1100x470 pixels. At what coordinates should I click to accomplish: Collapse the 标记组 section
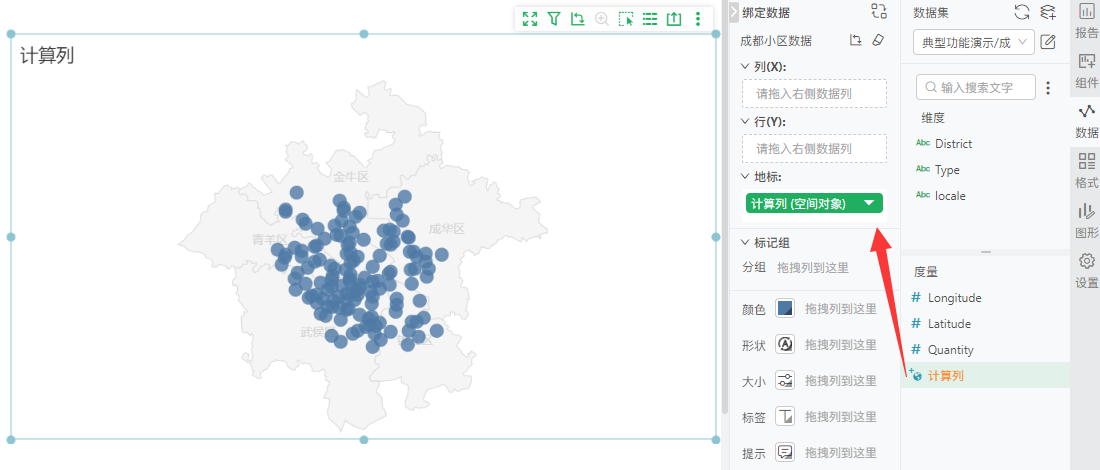tap(745, 243)
